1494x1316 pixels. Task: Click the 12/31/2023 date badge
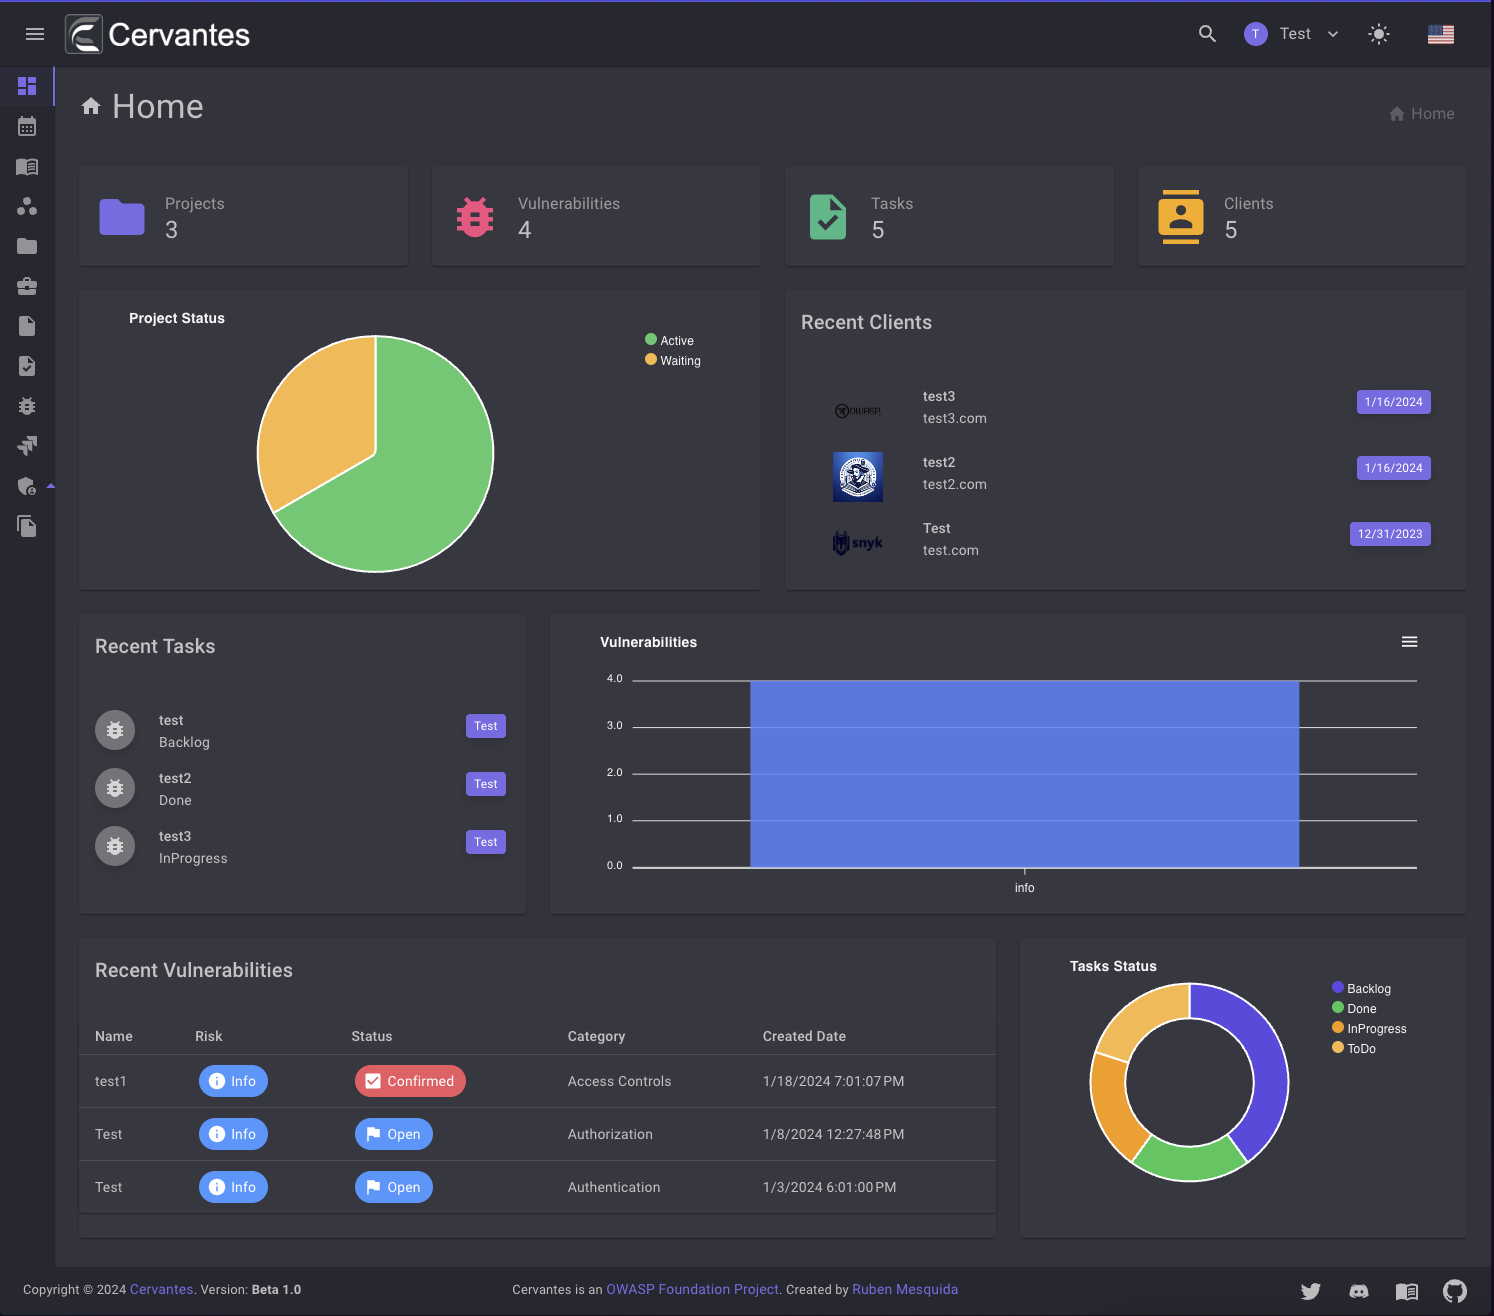coord(1390,534)
